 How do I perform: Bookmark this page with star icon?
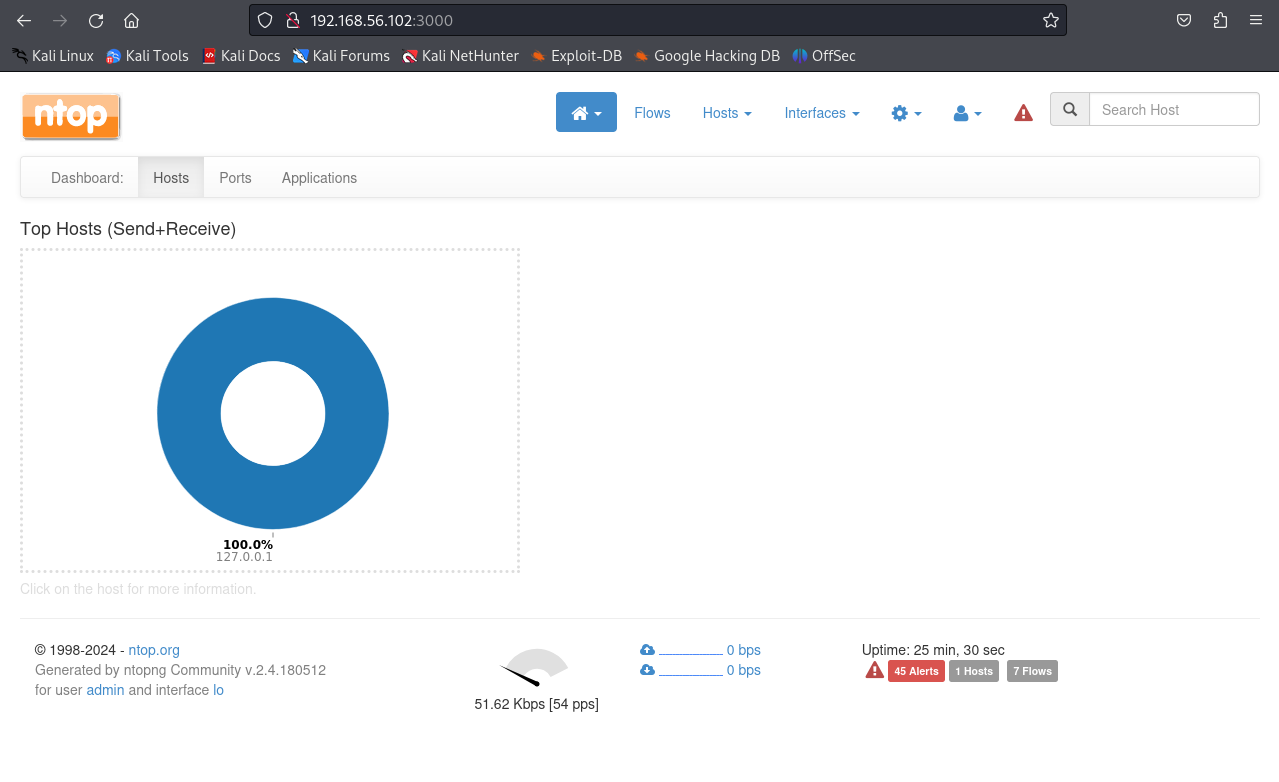pos(1050,20)
